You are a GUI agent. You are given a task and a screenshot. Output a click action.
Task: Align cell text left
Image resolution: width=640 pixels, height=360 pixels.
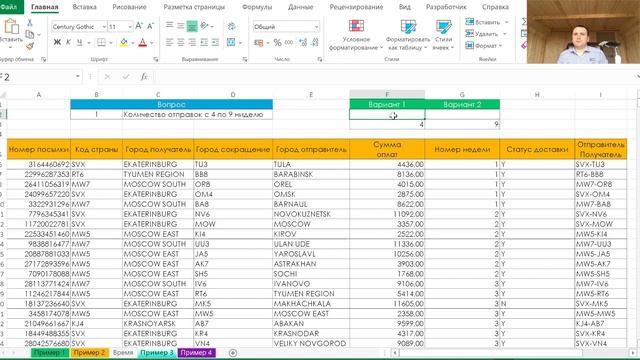[x=169, y=42]
